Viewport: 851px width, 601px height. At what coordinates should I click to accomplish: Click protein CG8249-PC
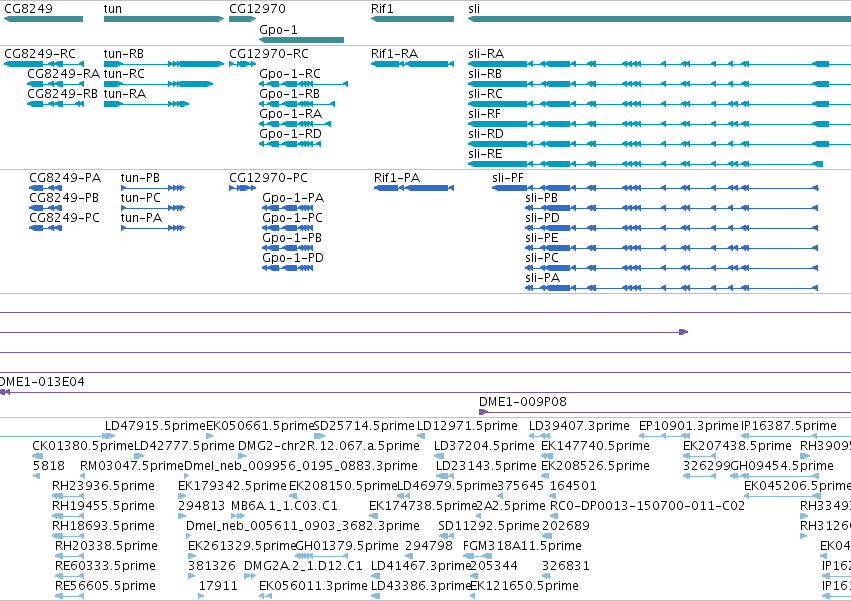coord(46,229)
